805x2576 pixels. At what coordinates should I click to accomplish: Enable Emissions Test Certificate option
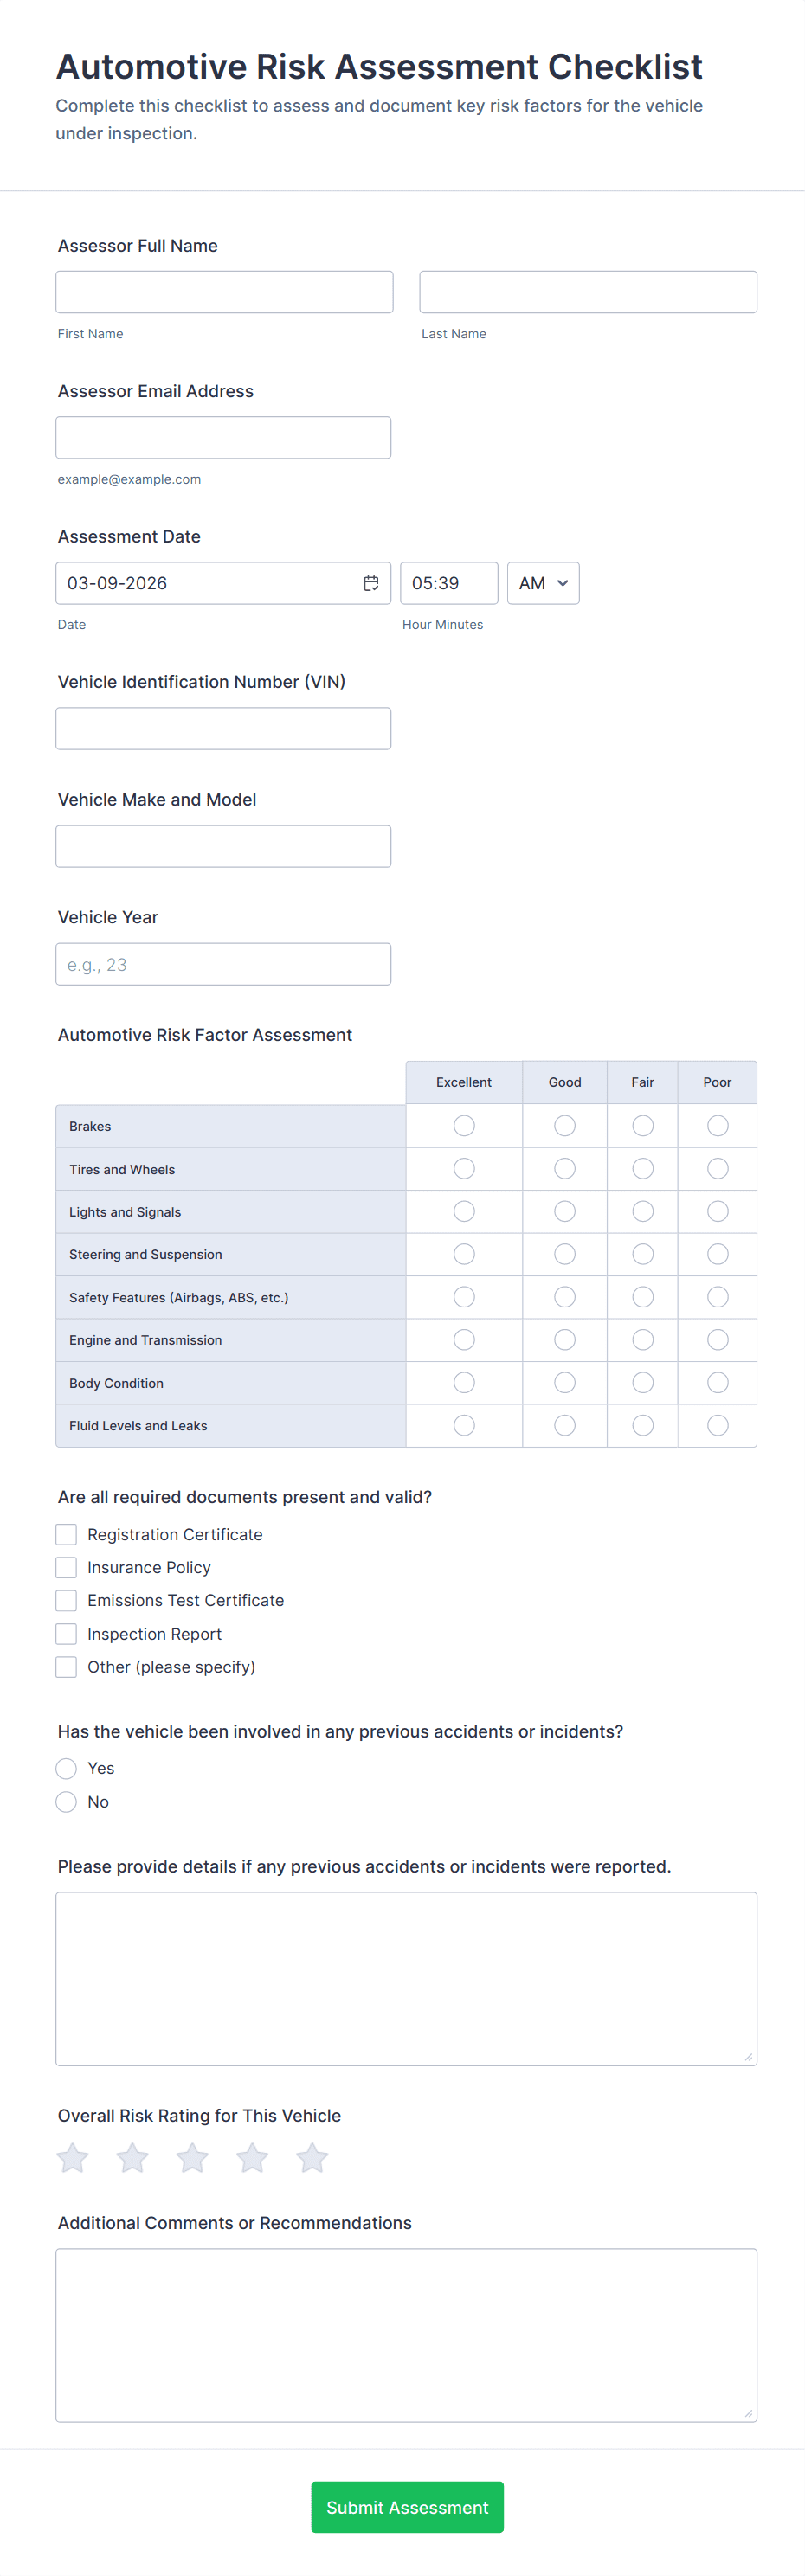(x=66, y=1600)
